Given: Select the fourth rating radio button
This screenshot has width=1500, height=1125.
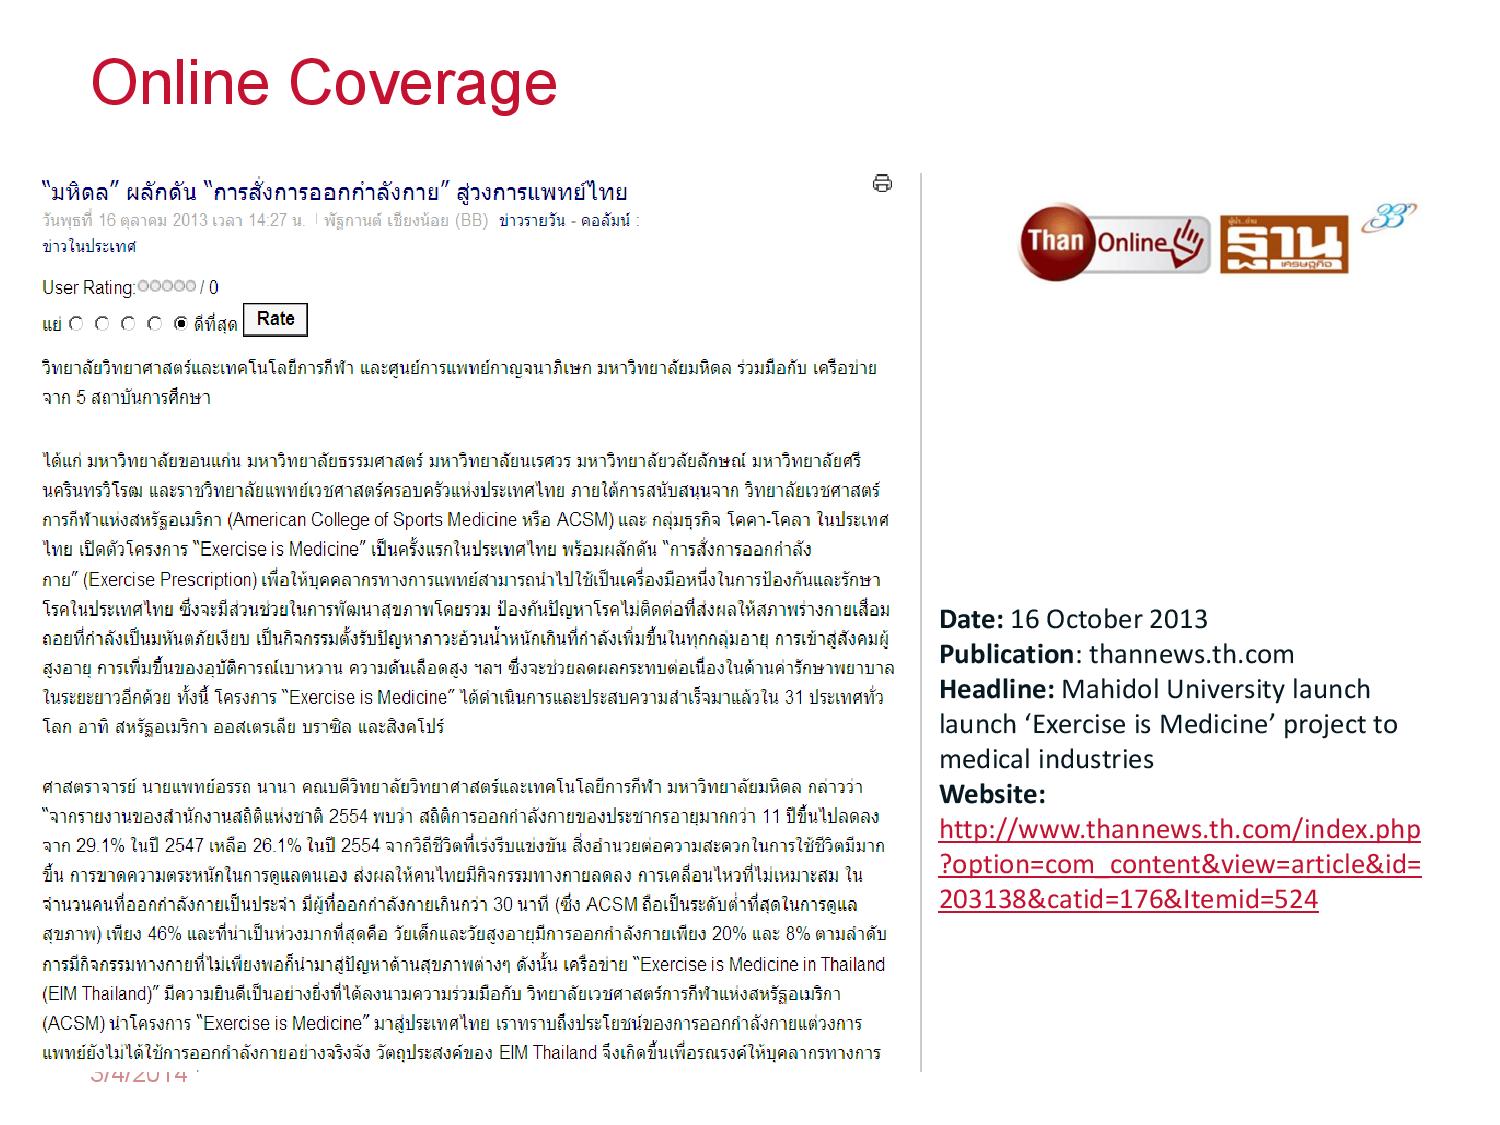Looking at the screenshot, I should point(154,323).
